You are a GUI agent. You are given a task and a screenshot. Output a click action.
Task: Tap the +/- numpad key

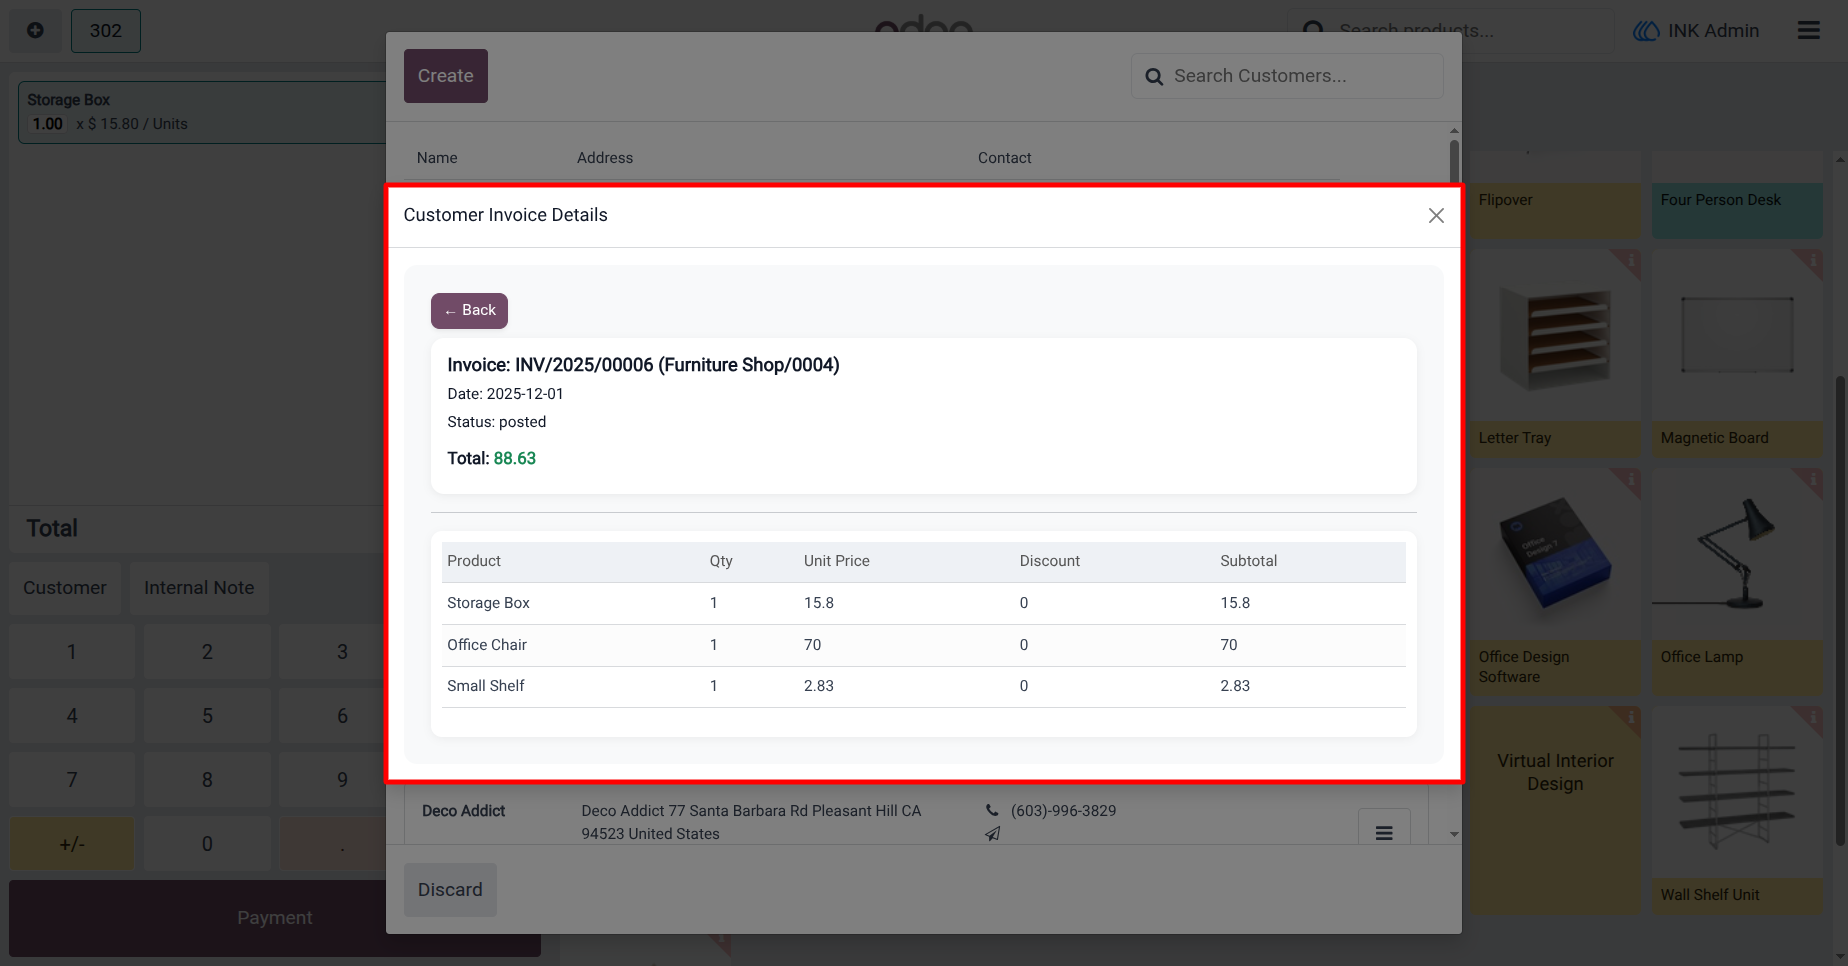72,844
